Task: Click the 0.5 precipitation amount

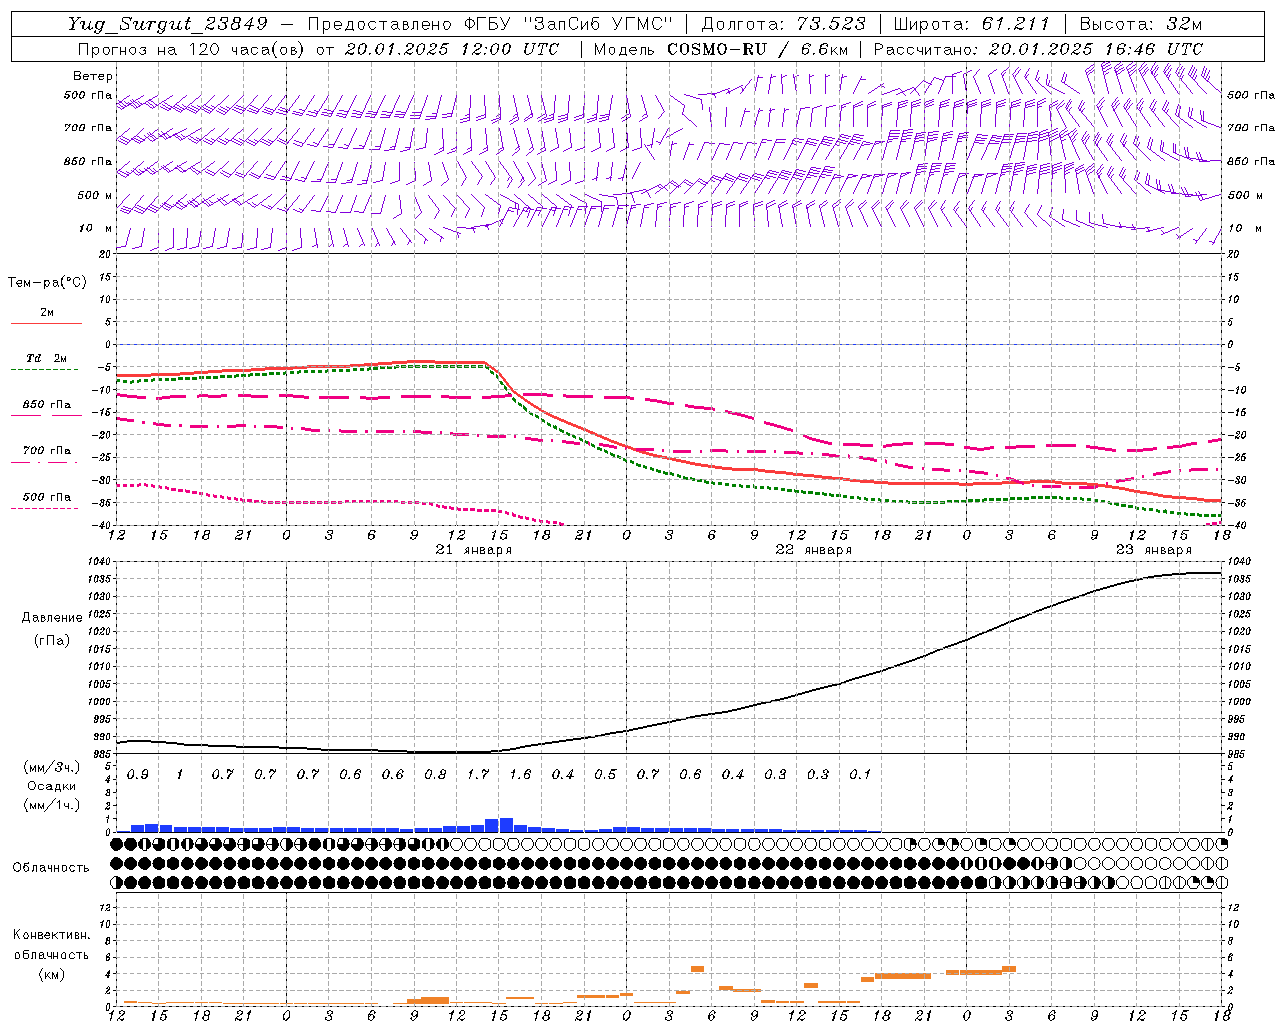Action: point(605,774)
